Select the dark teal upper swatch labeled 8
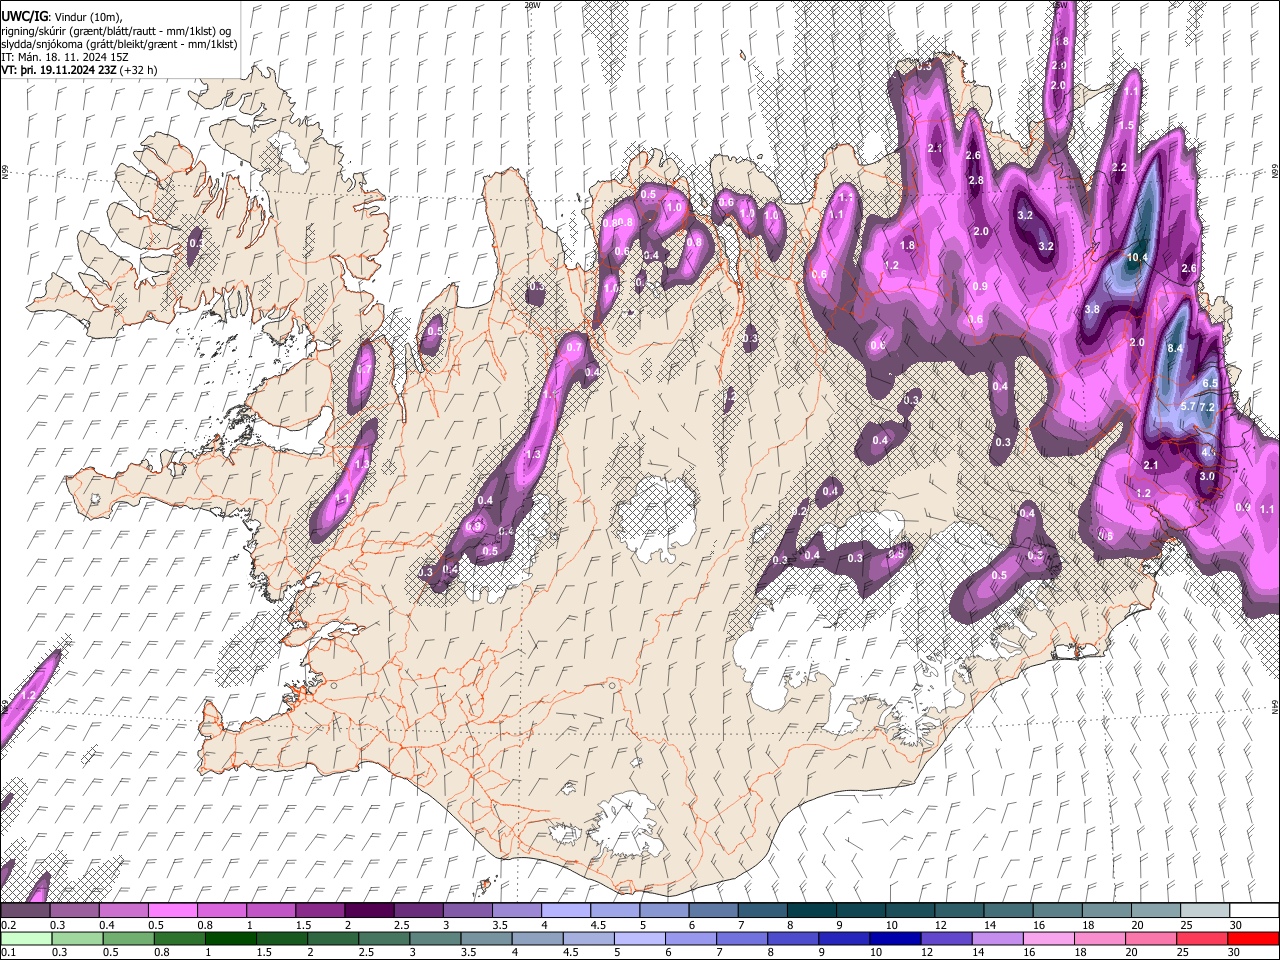 tap(810, 910)
